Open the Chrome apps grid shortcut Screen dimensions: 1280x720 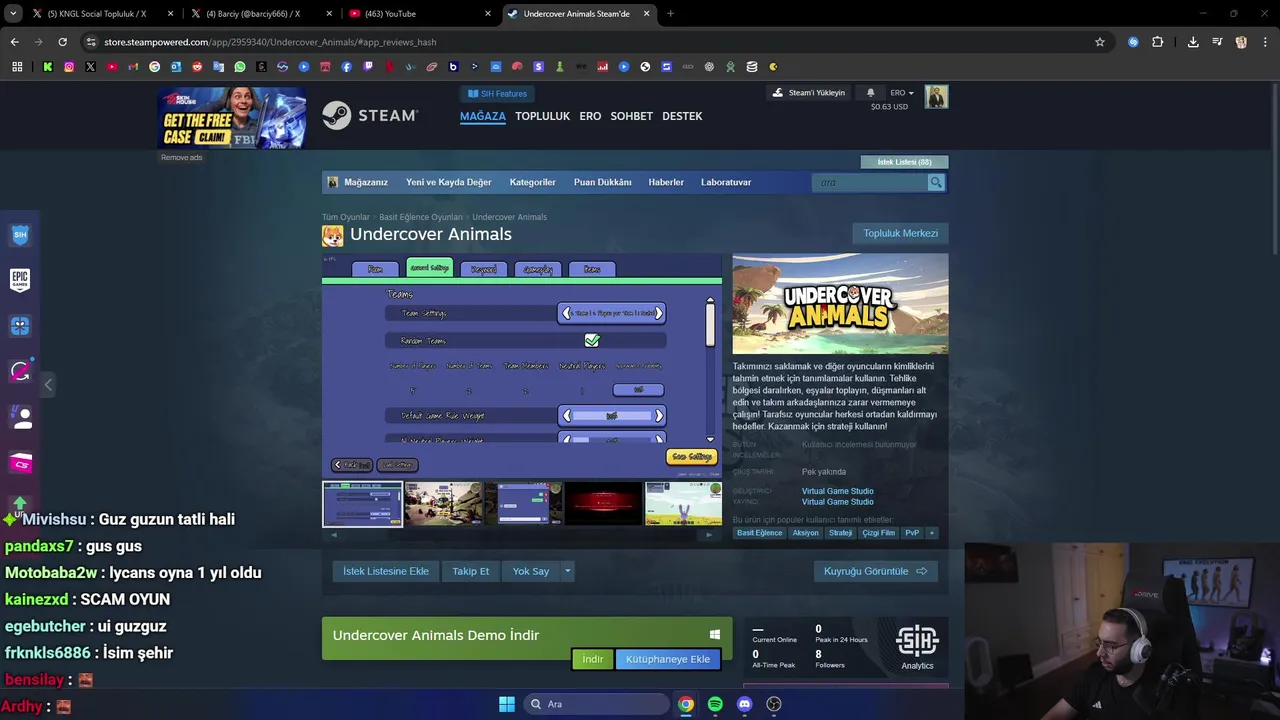[17, 67]
